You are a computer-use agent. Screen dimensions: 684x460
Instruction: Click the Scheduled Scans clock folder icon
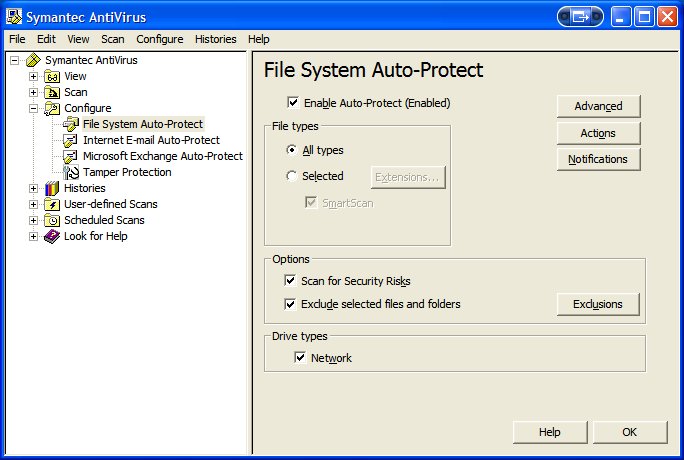(x=52, y=220)
